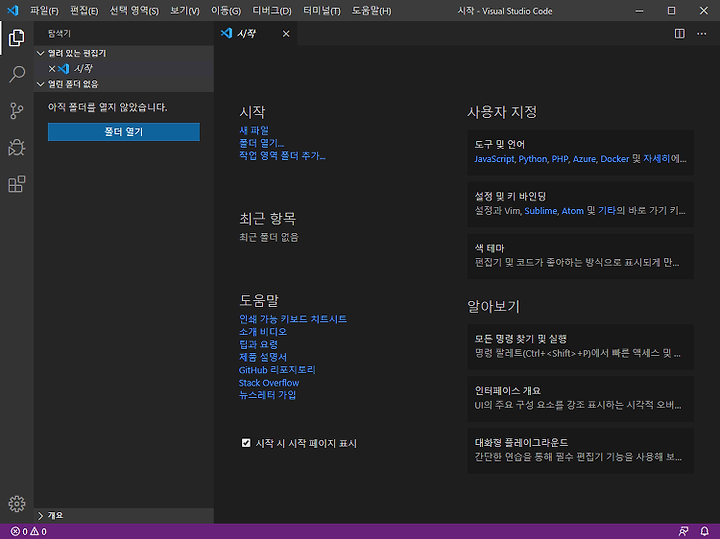Click the feedback icon in status bar
This screenshot has height=539, width=720.
pyautogui.click(x=683, y=531)
